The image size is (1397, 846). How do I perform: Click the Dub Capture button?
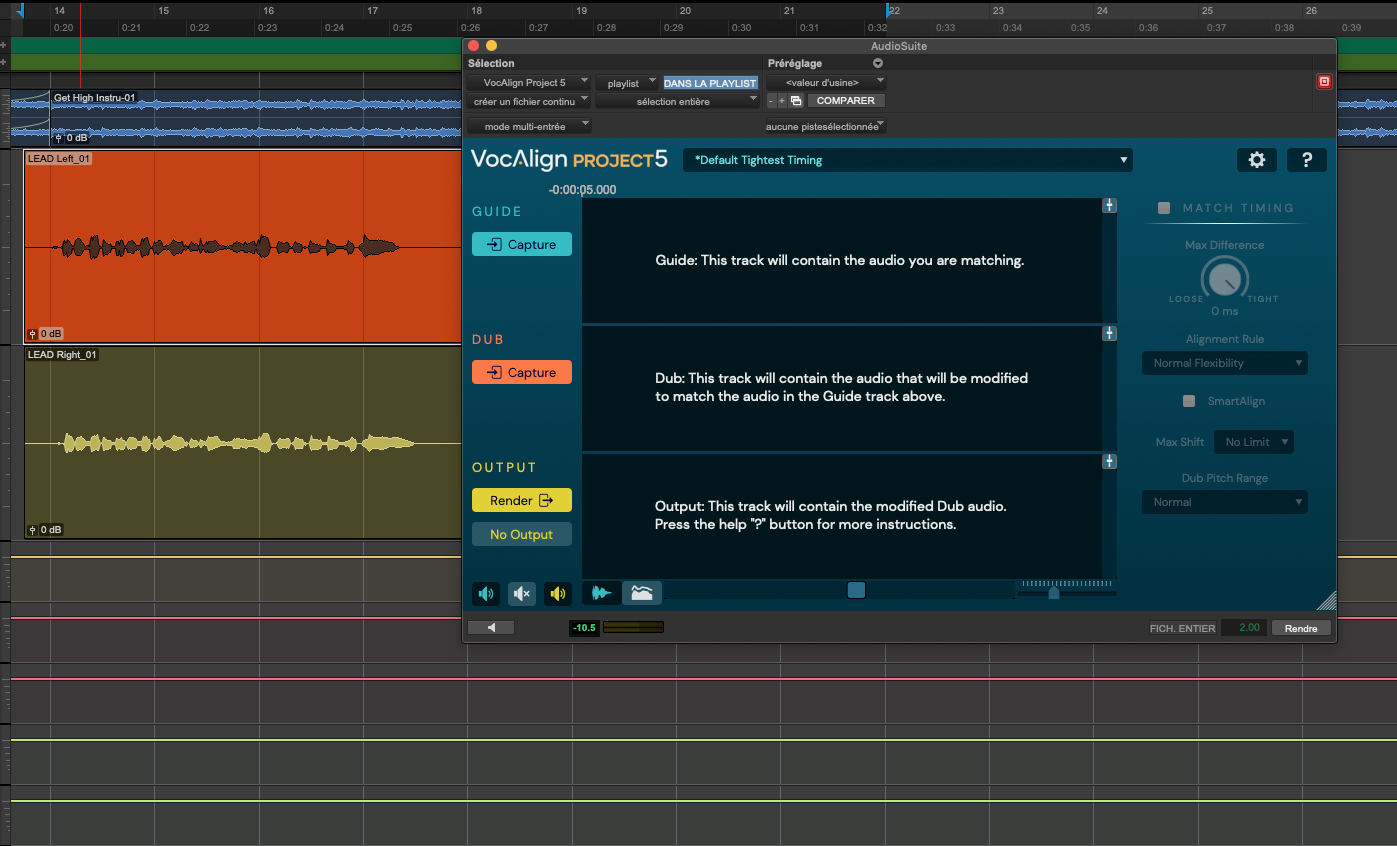[x=522, y=372]
